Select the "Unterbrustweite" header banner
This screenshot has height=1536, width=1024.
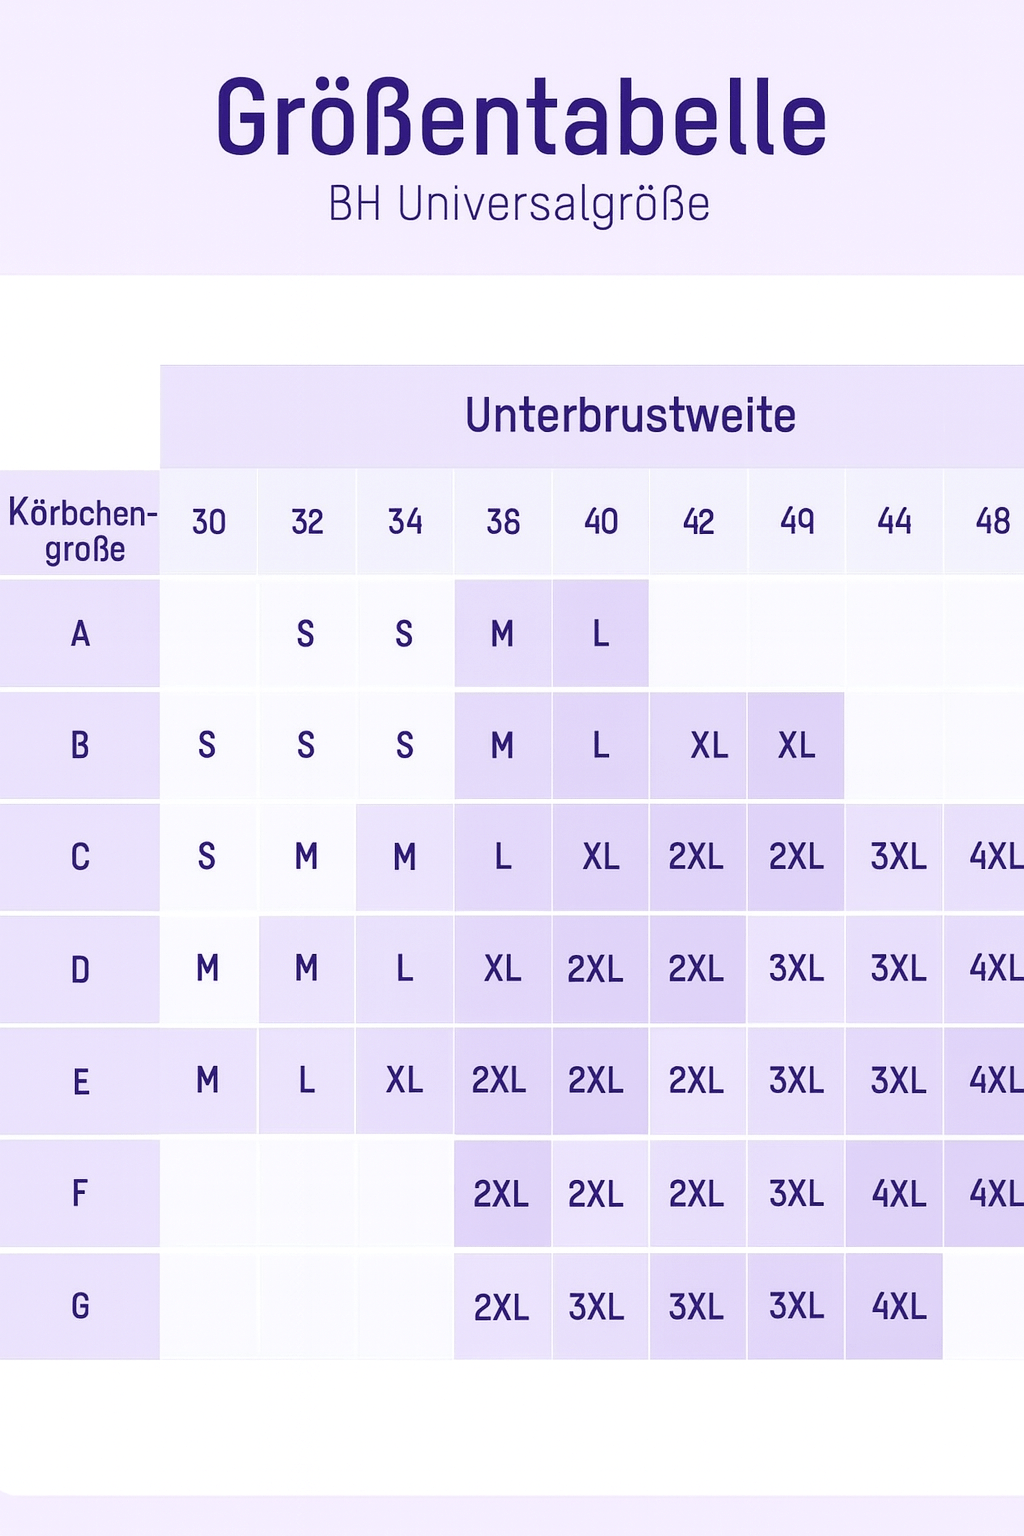click(630, 416)
